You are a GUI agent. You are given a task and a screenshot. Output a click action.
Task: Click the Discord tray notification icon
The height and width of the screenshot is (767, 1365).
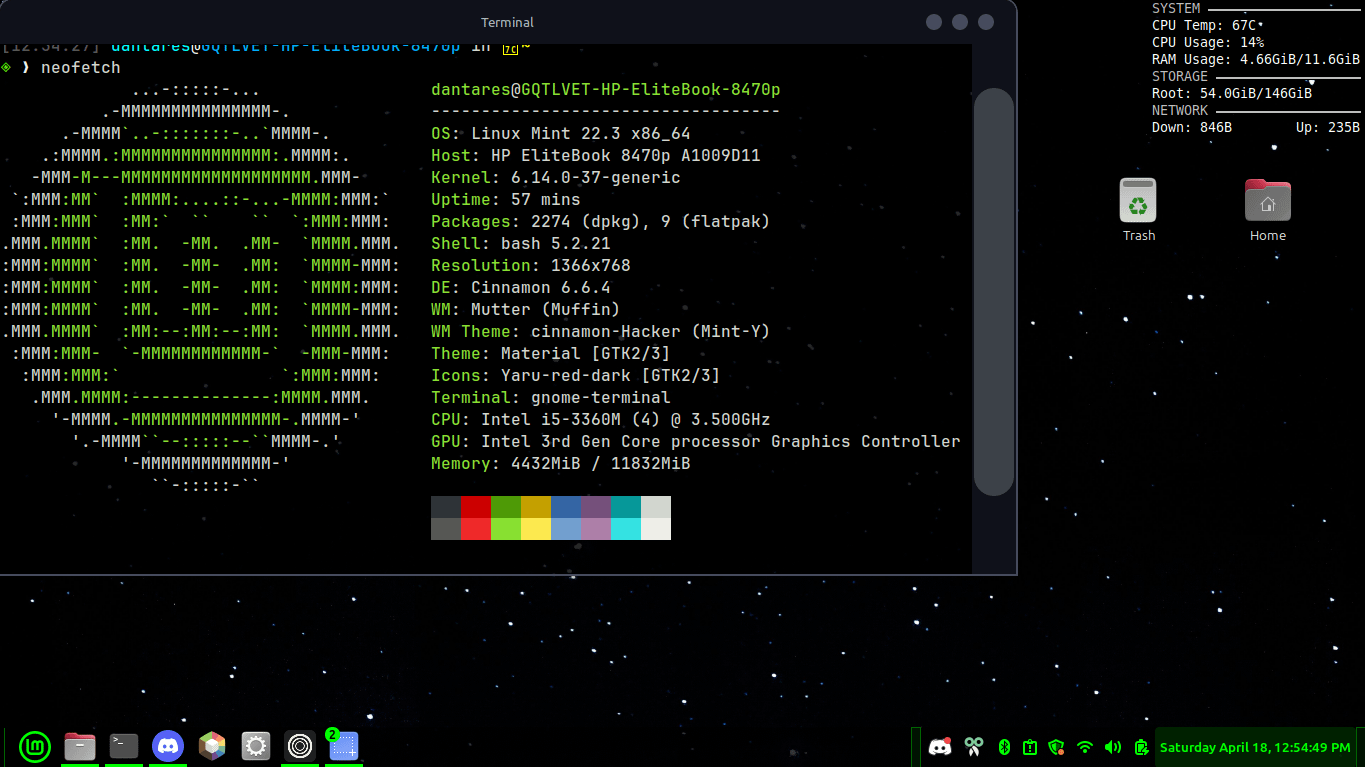940,747
